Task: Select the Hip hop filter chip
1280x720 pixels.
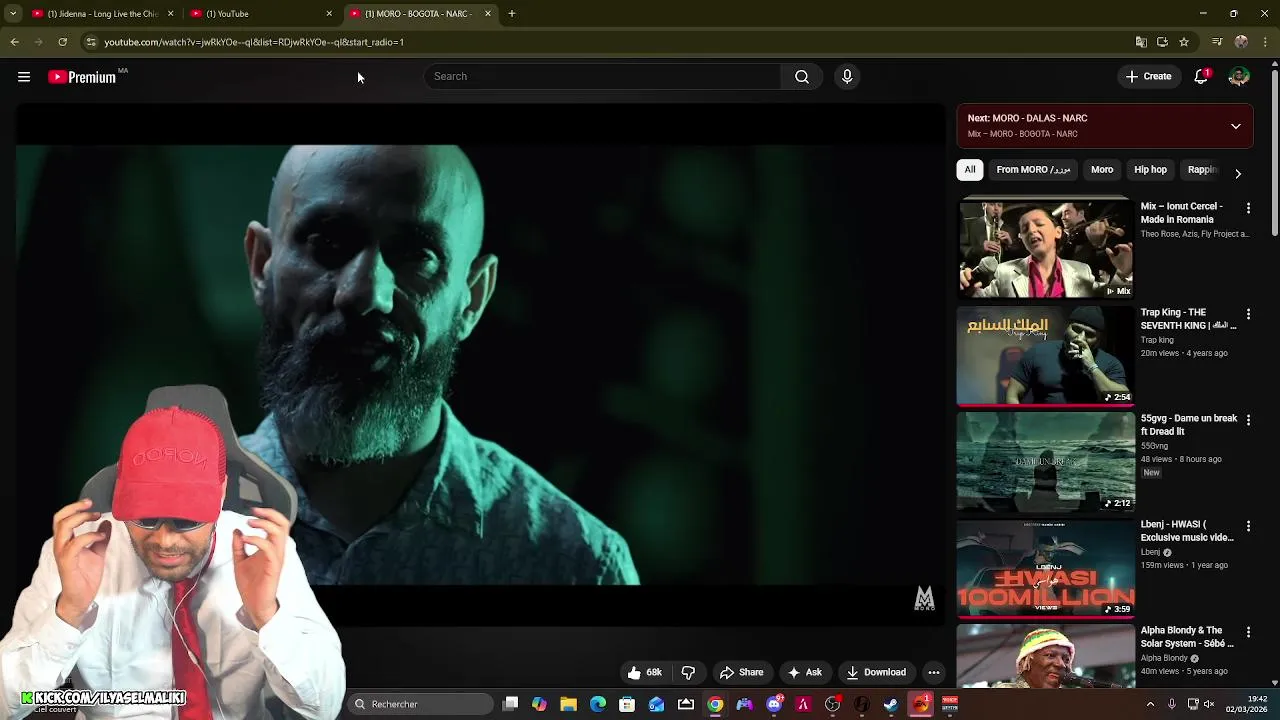Action: pyautogui.click(x=1150, y=170)
